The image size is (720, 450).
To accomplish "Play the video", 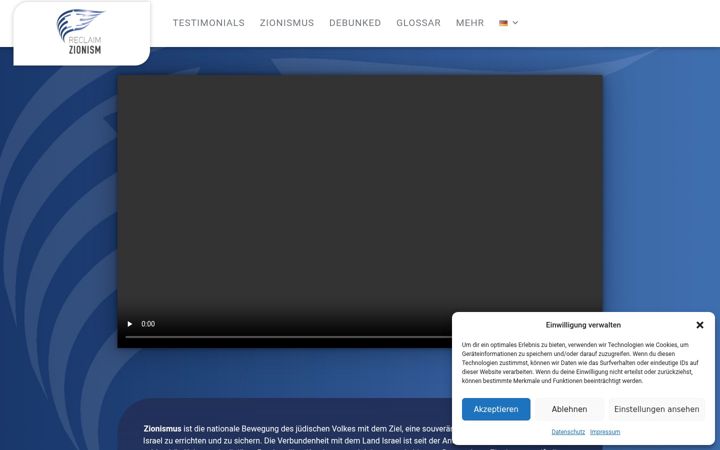I will point(129,324).
